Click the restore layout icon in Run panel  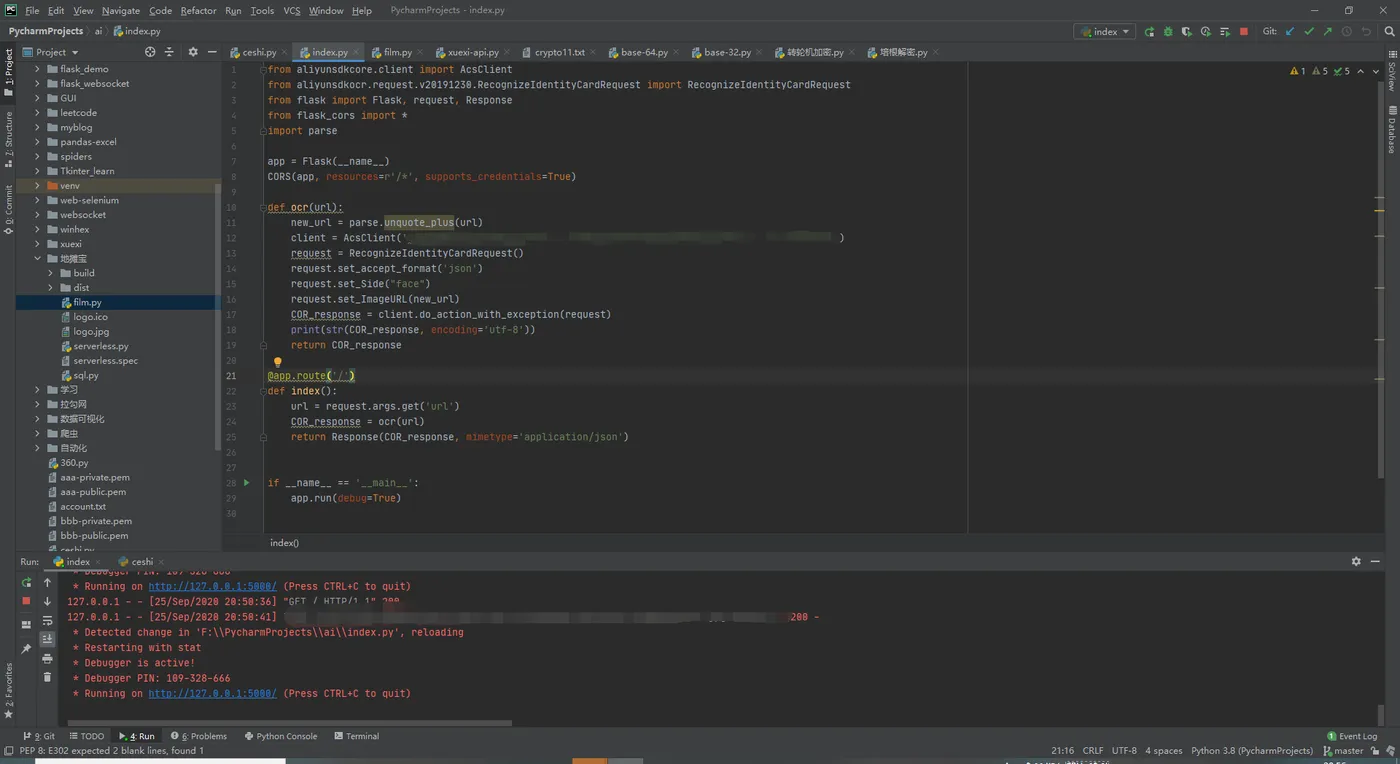tap(27, 625)
